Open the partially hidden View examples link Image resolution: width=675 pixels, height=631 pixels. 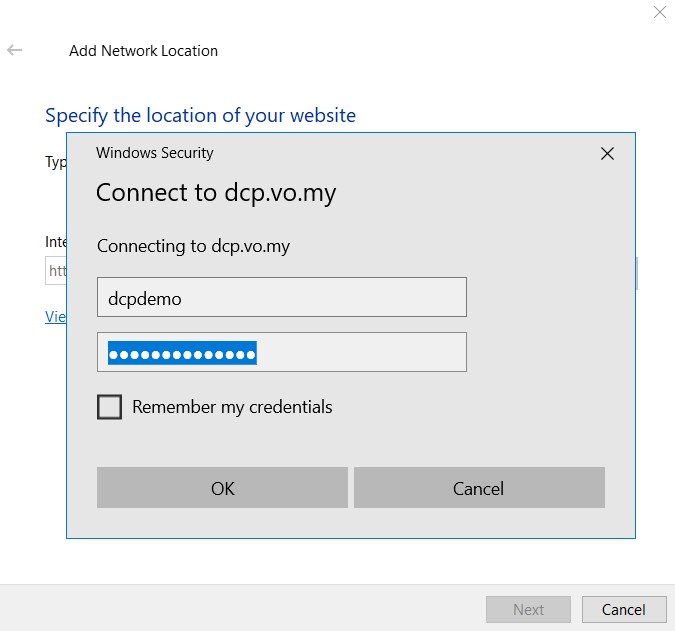pos(55,316)
